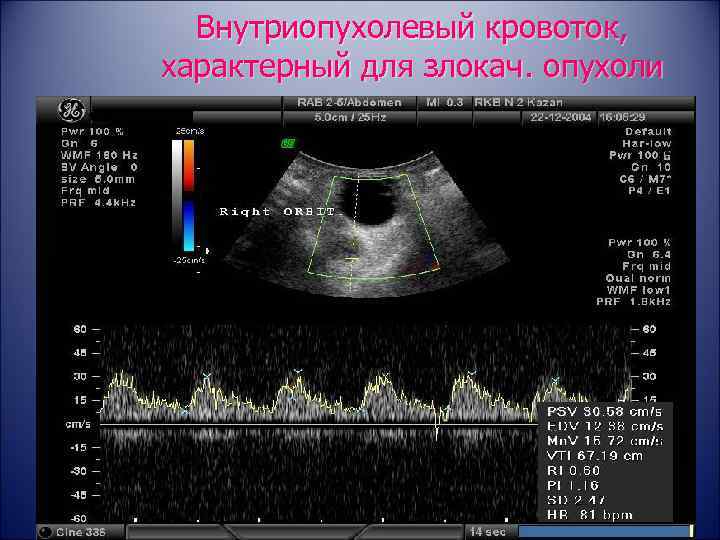
Task: Click the '-25cm/s' bottom label of the color scale
Action: pos(189,260)
